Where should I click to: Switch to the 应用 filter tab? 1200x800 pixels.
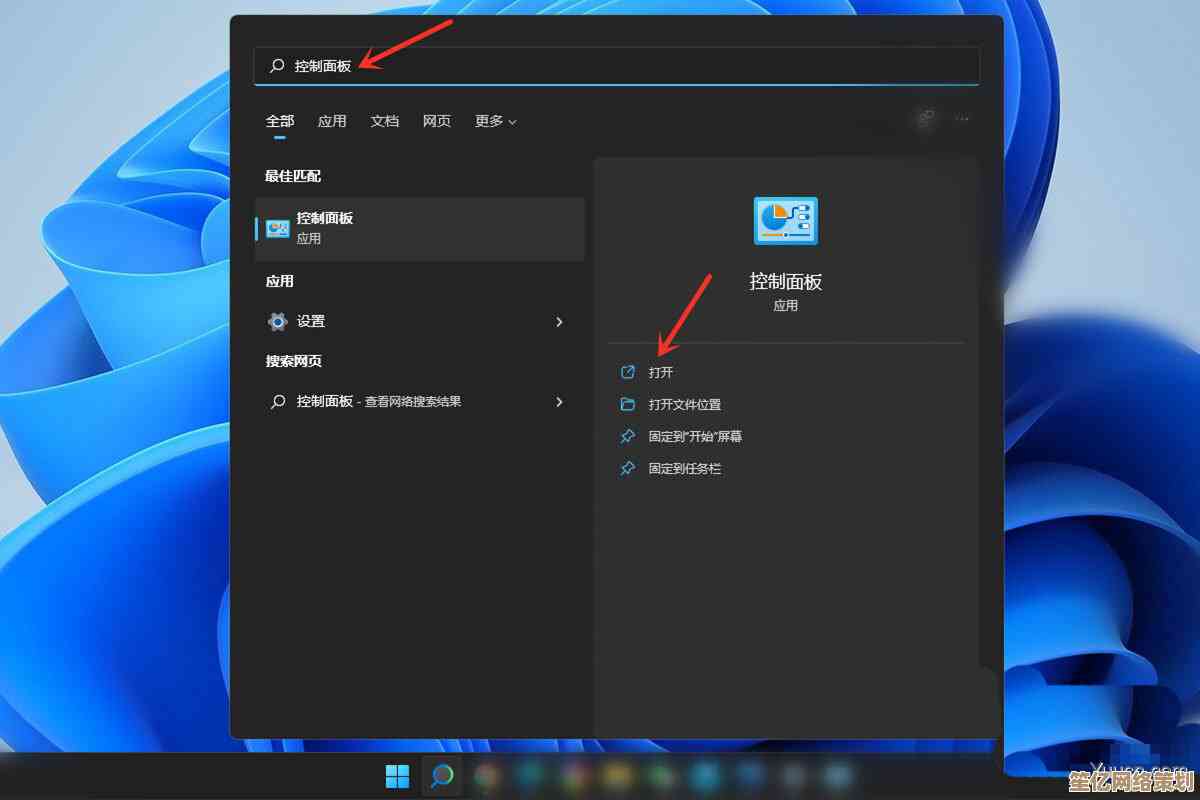[332, 121]
